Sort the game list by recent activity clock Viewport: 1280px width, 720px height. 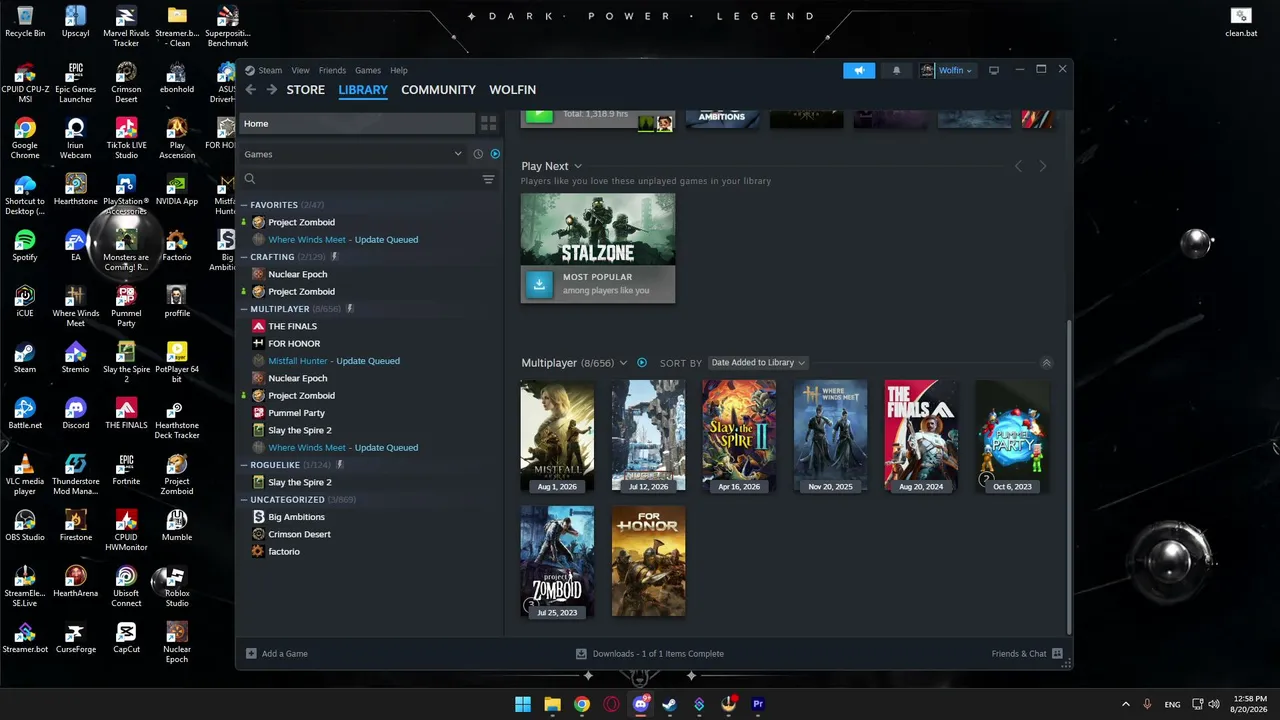click(x=478, y=154)
